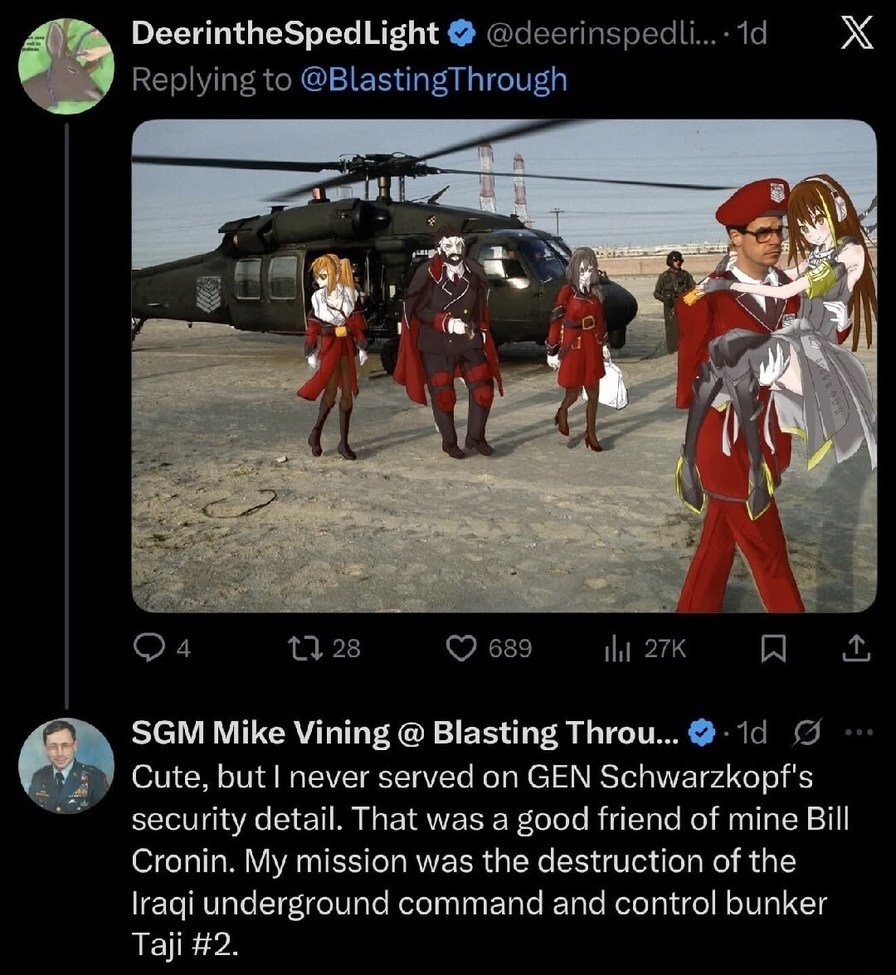
Task: Like DeerintheSpedLight's tweet
Action: click(466, 647)
